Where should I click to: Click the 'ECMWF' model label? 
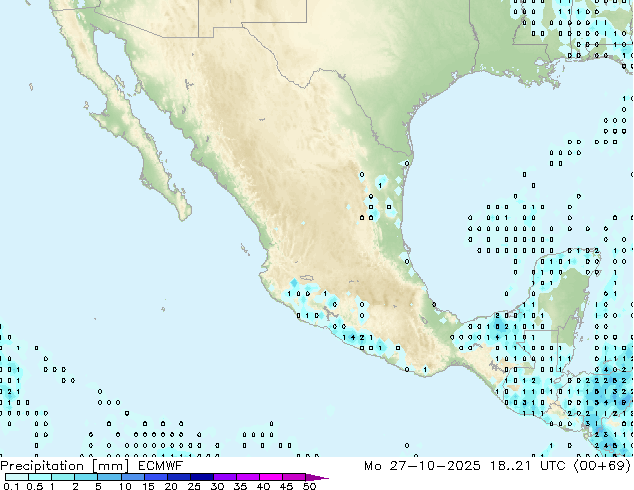160,466
